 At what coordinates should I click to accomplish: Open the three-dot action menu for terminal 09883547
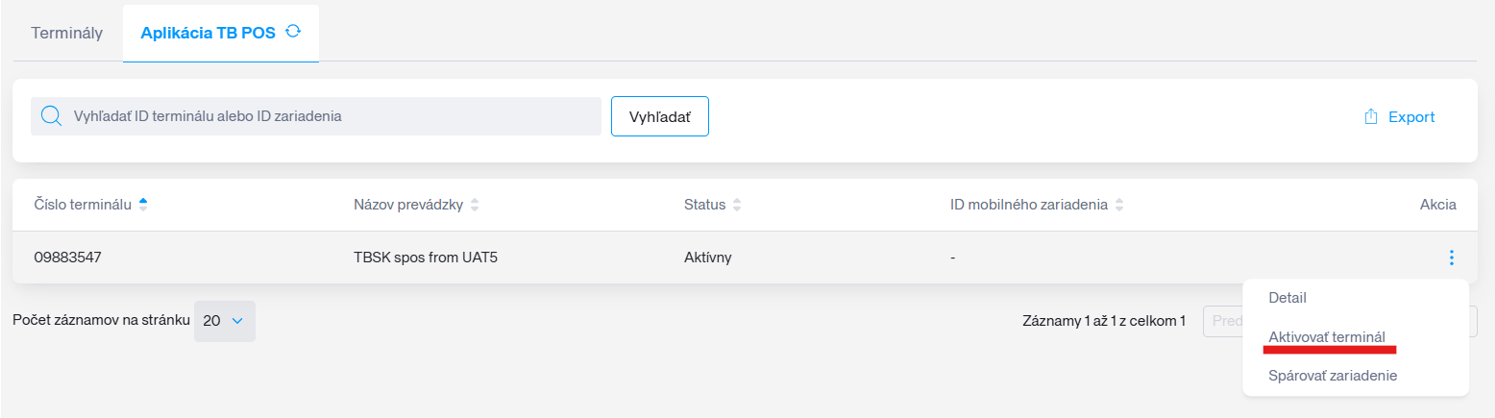[x=1451, y=258]
